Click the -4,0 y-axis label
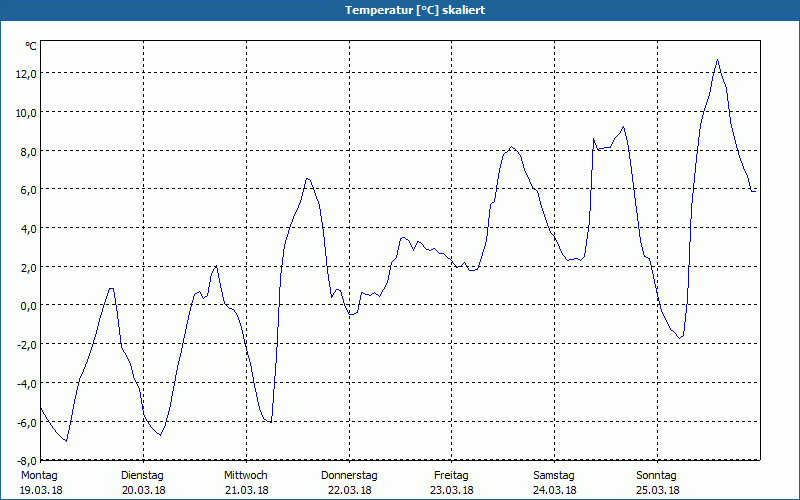This screenshot has height=500, width=800. pos(27,384)
